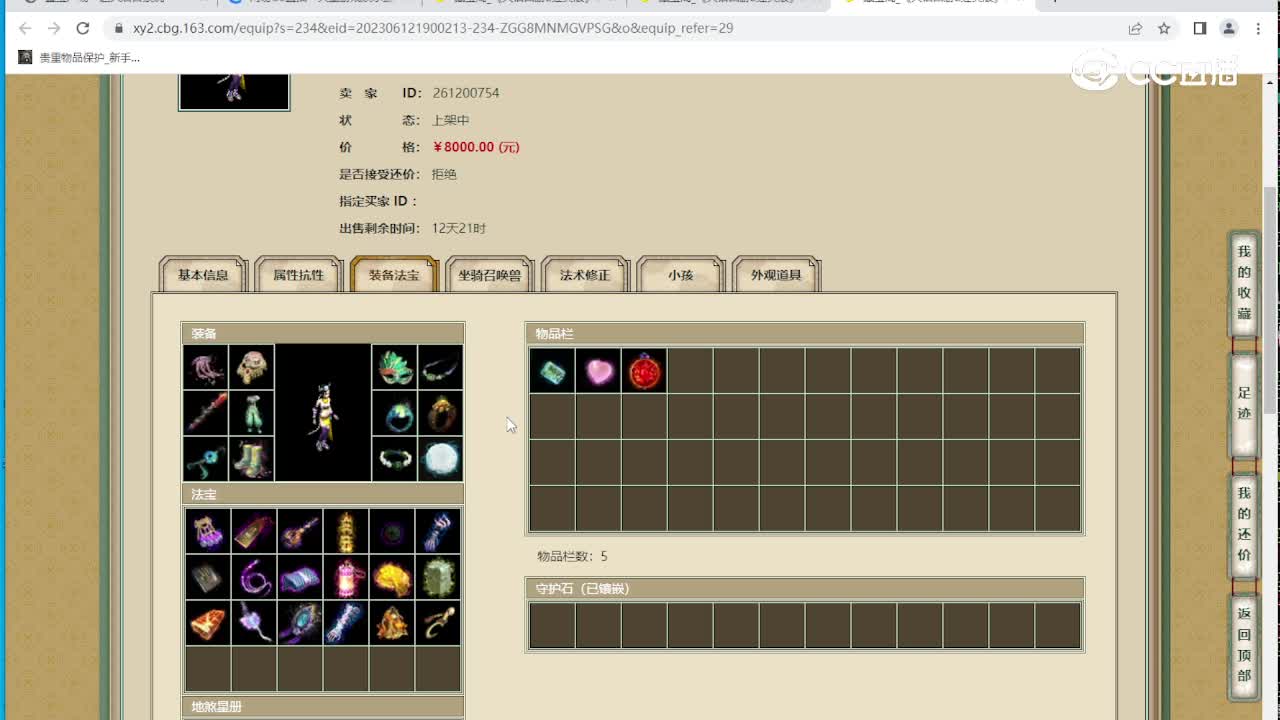Screen dimensions: 1280x720
Task: Click the purple bell cluster 法宝 icon
Action: (208, 531)
